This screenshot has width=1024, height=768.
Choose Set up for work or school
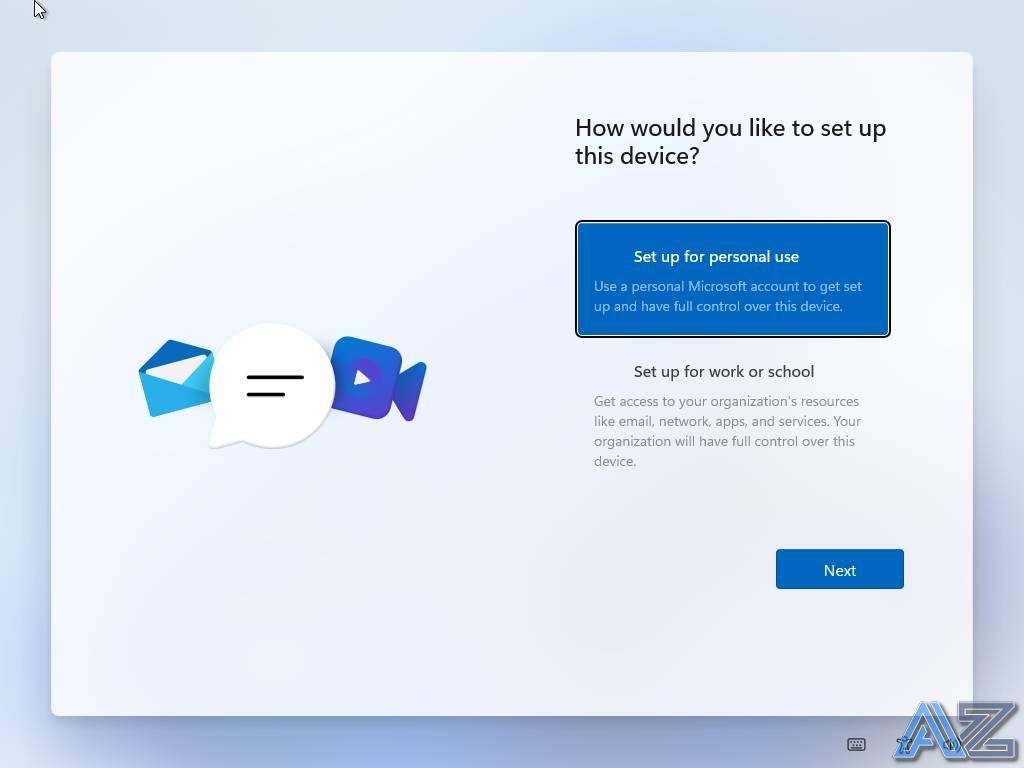pyautogui.click(x=732, y=415)
